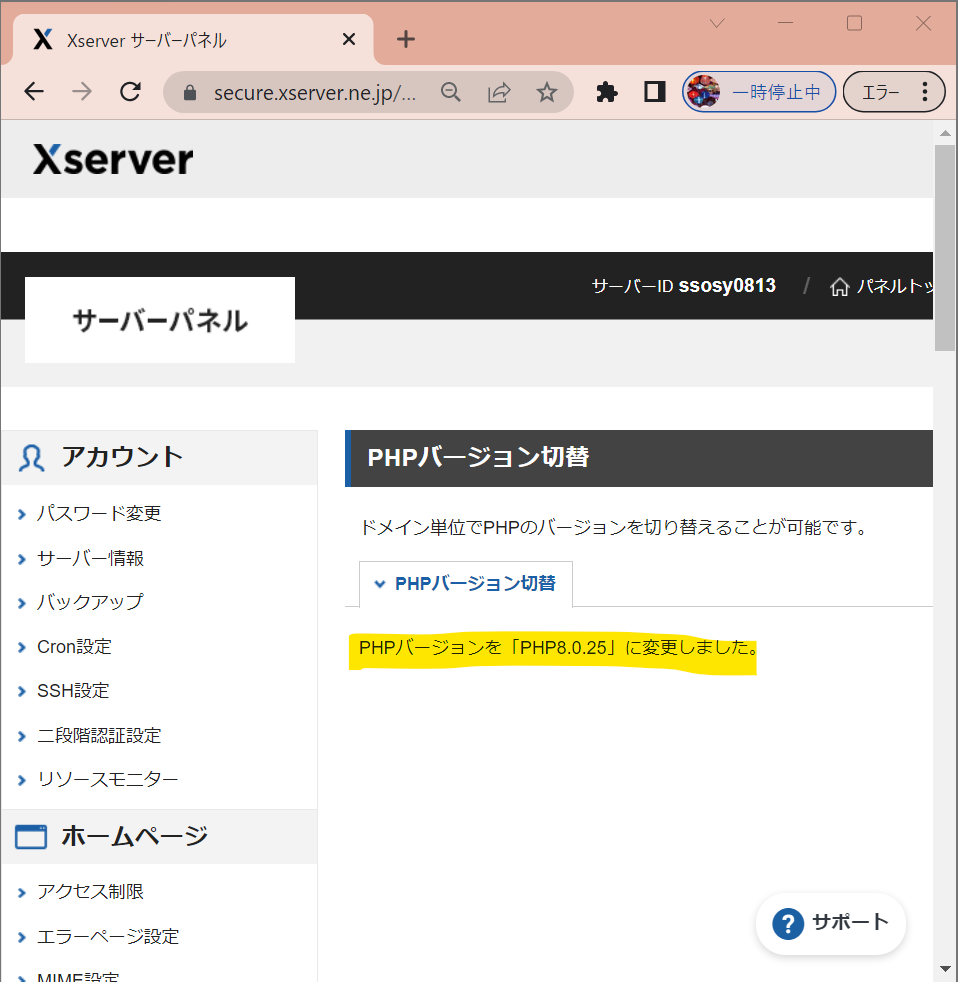Close the Xserver サーバーパネル tab
The height and width of the screenshot is (982, 958).
tap(349, 39)
